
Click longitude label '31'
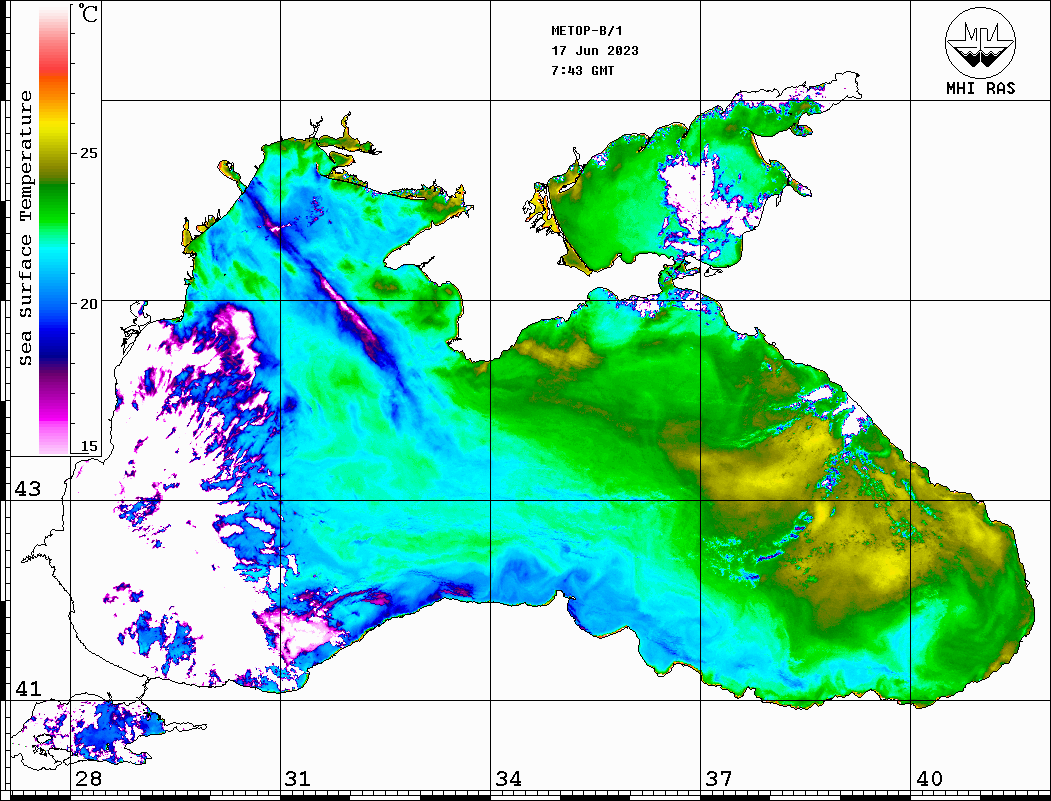pos(298,779)
